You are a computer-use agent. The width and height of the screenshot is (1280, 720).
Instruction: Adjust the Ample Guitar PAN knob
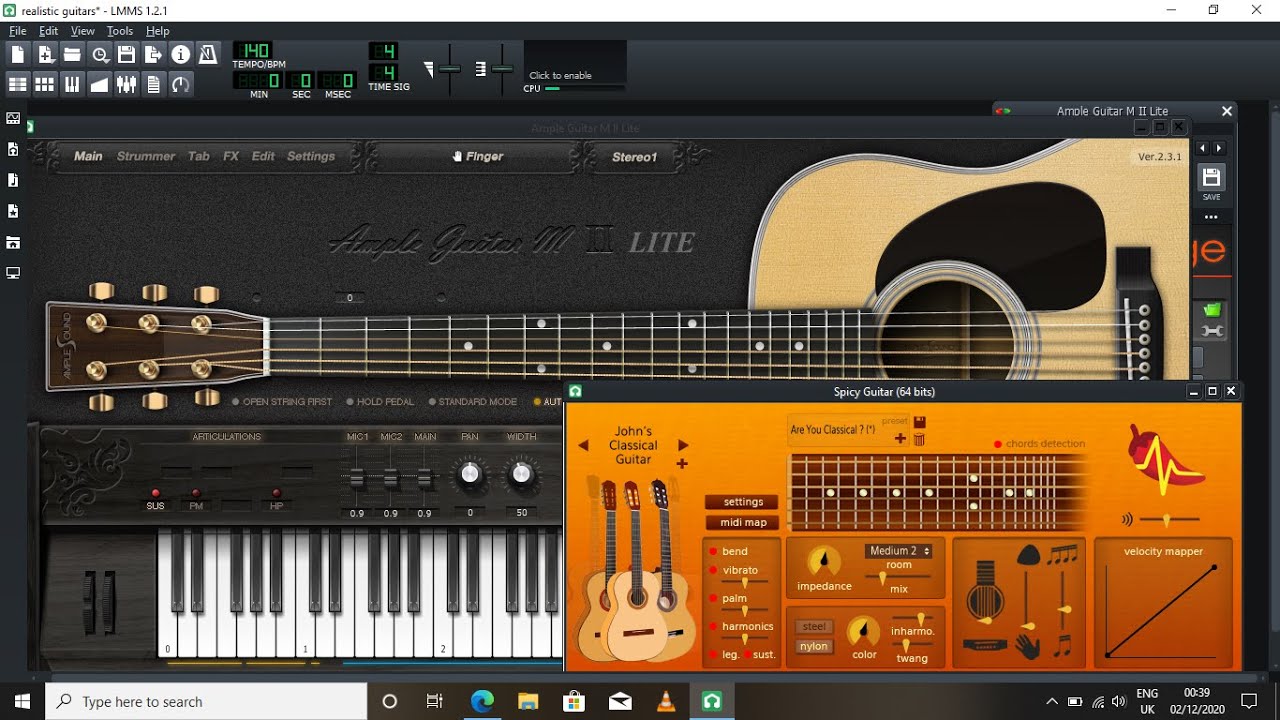470,475
